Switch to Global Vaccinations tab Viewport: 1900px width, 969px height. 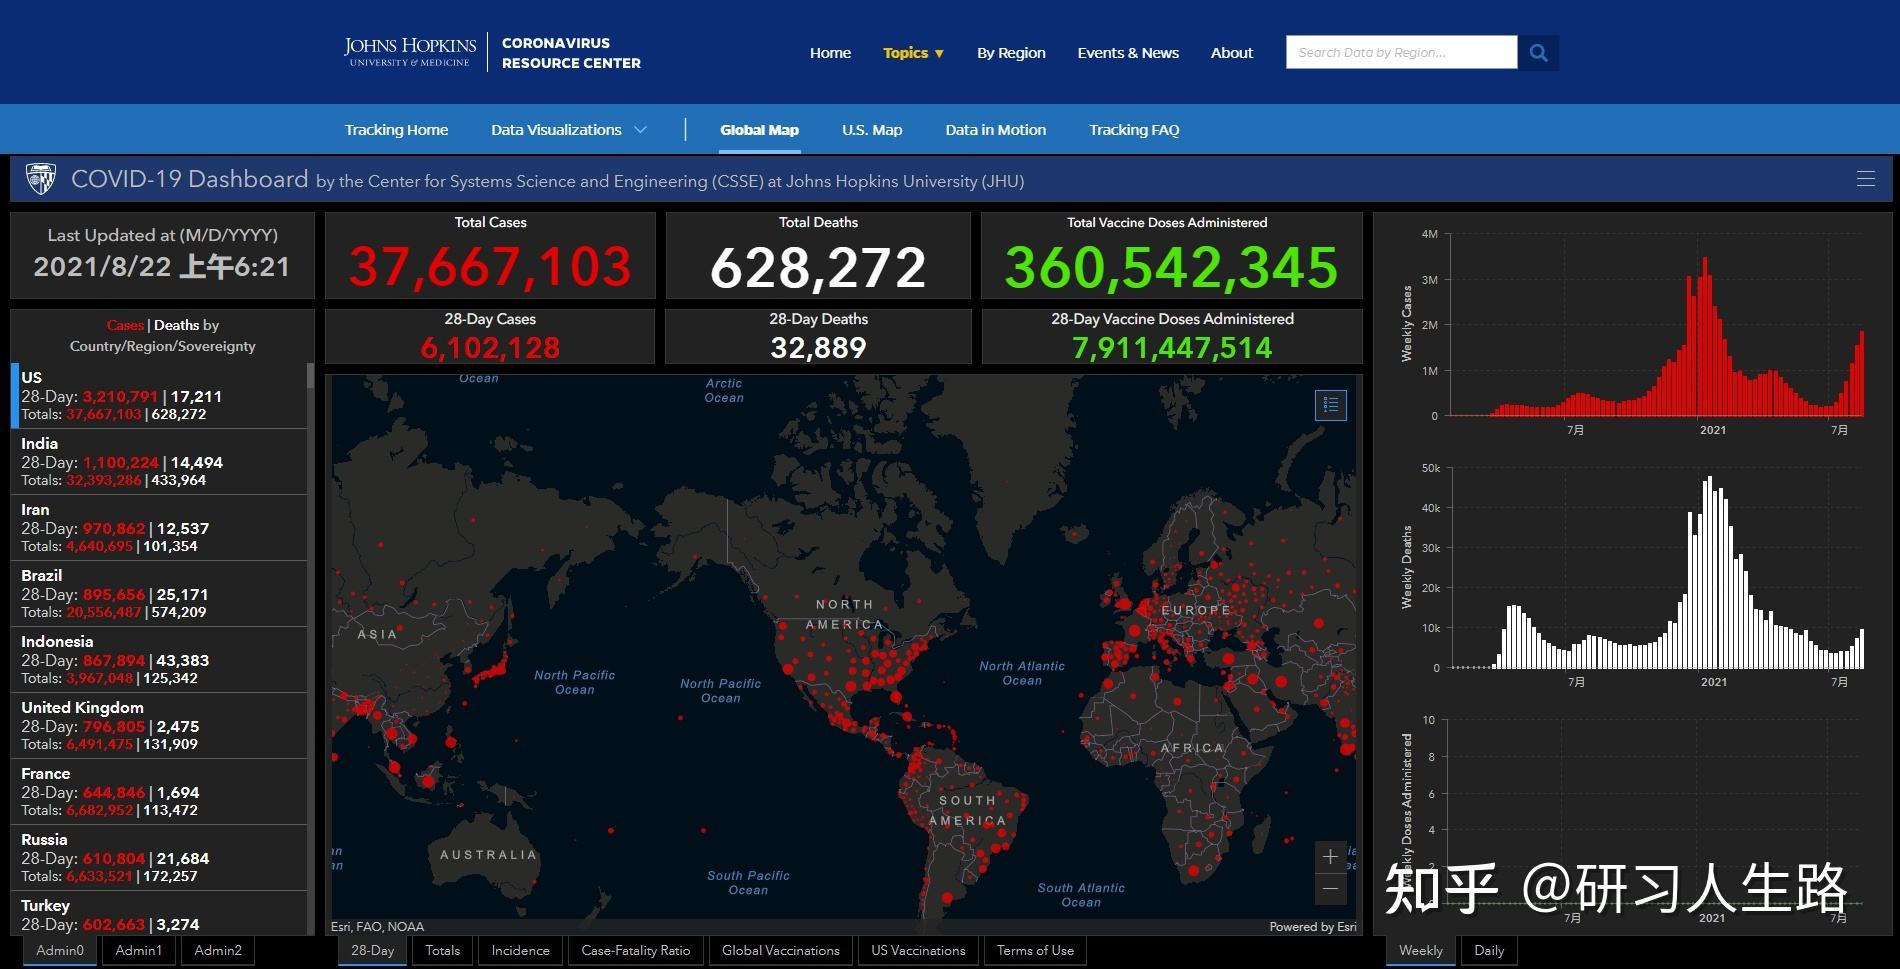[781, 950]
